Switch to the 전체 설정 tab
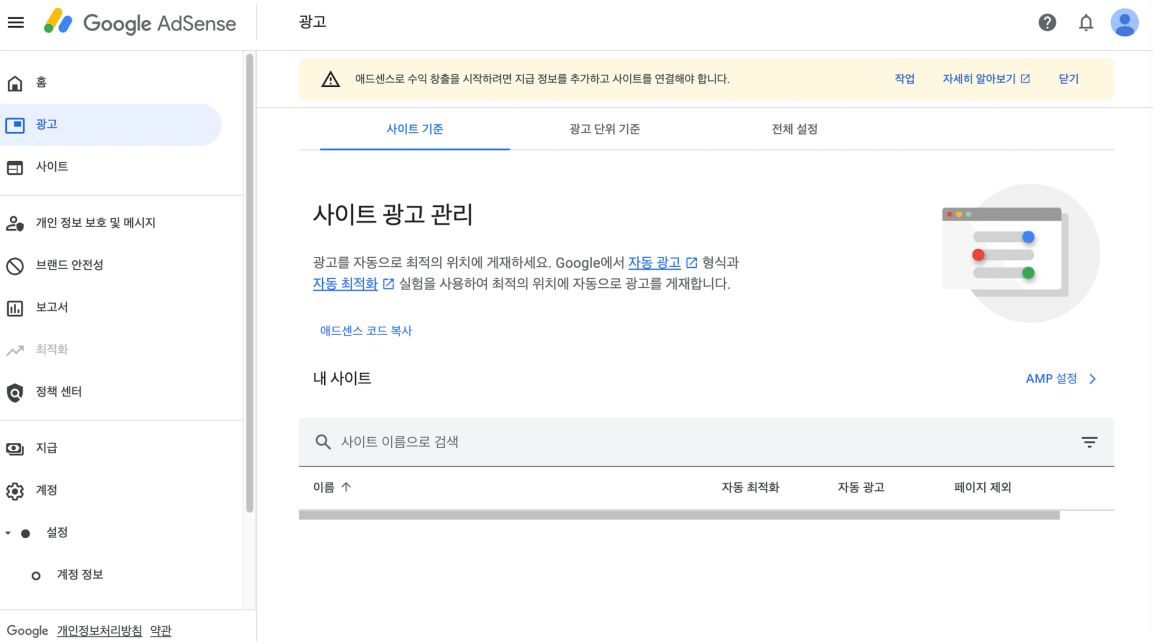The width and height of the screenshot is (1153, 641). (794, 129)
